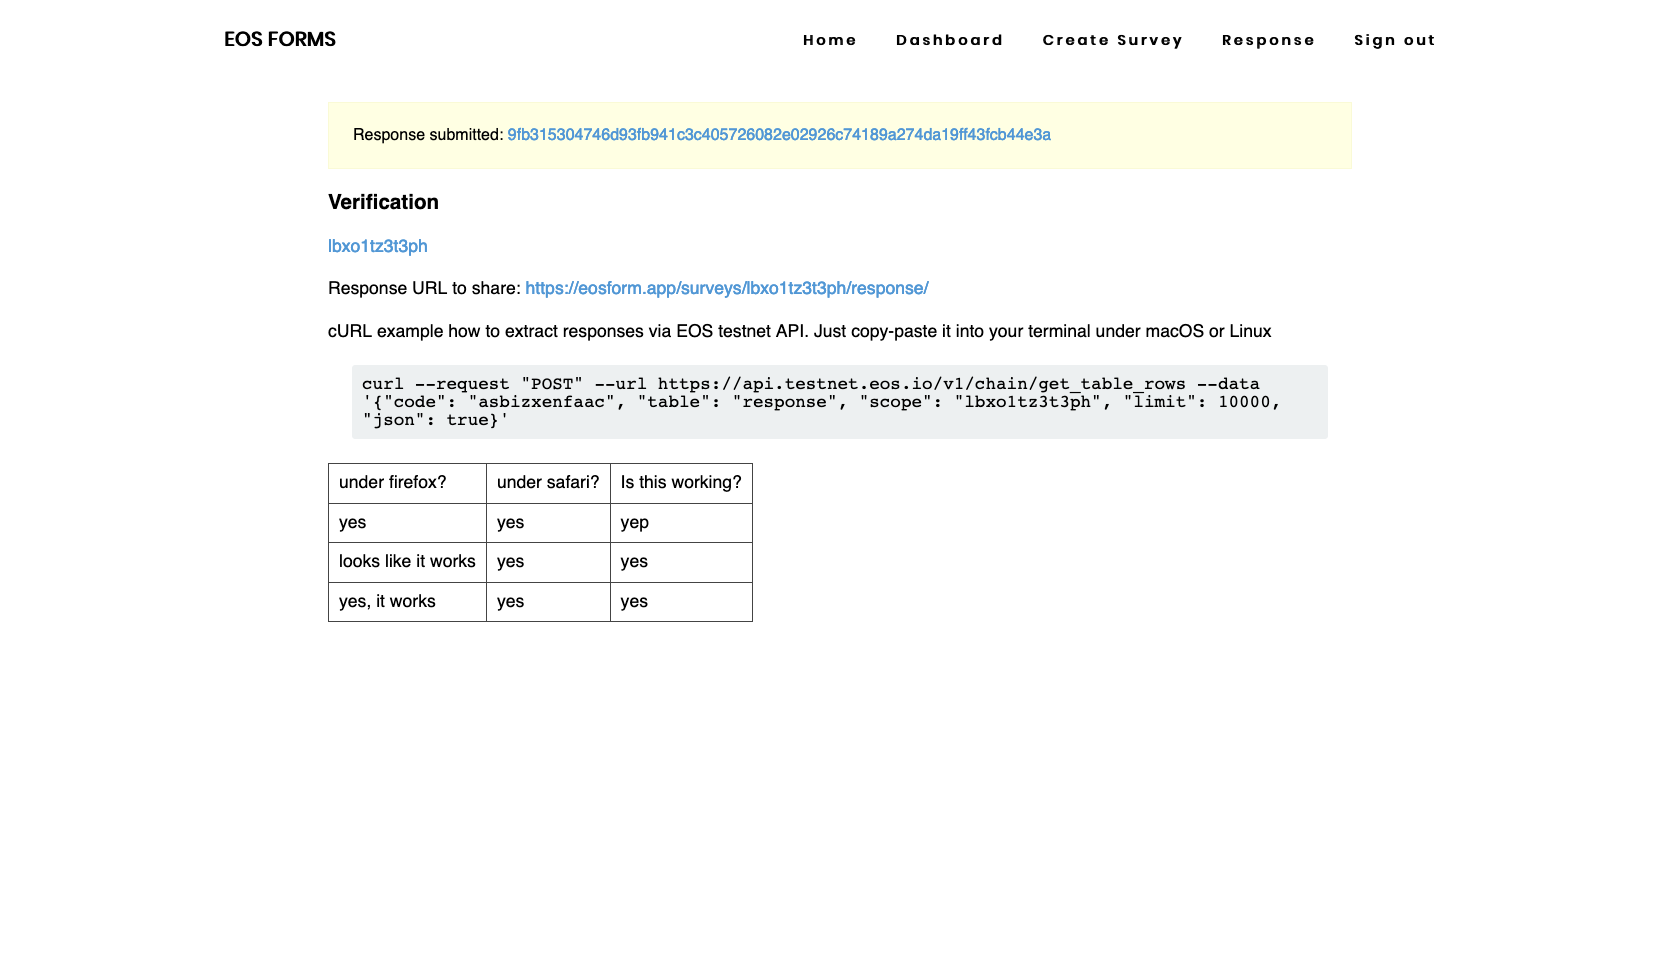The height and width of the screenshot is (976, 1680).
Task: Open the response URL to share link
Action: 727,288
